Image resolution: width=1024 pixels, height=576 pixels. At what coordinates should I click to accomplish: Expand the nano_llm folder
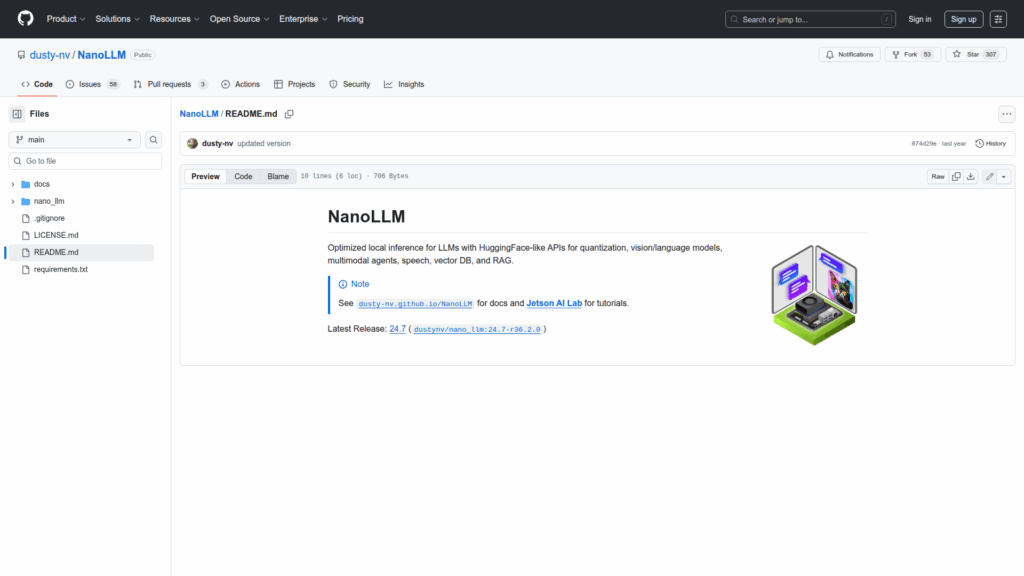(13, 201)
